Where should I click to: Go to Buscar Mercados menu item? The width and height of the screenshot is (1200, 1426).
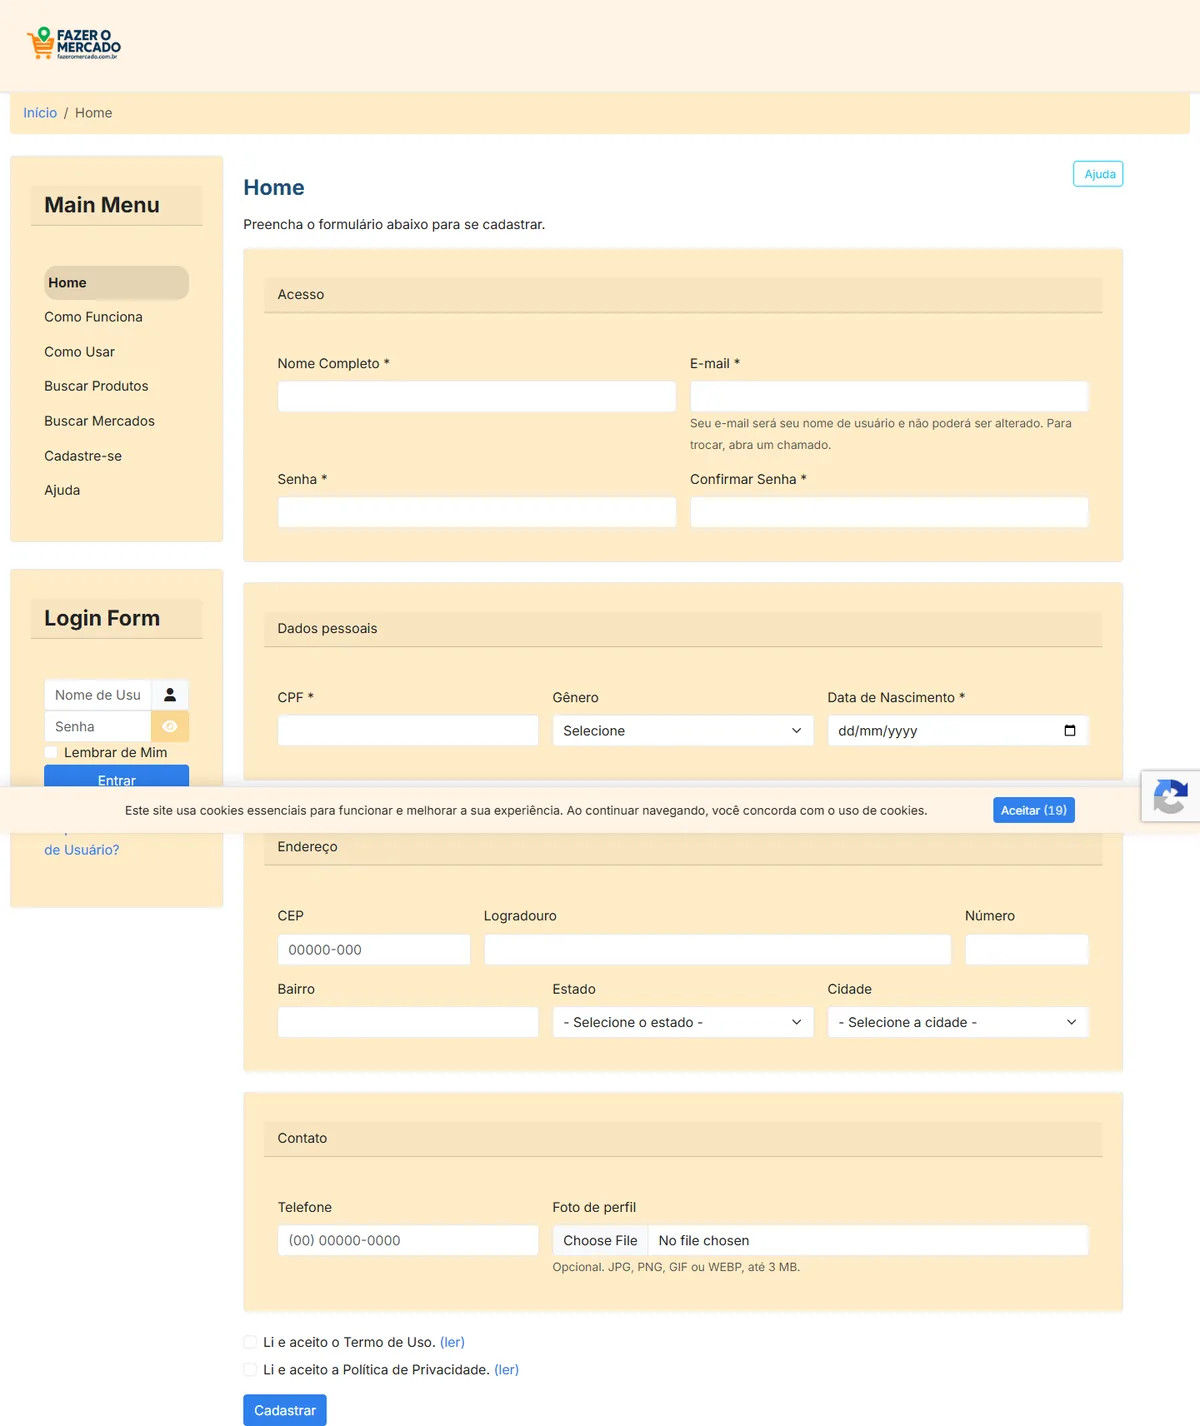coord(99,421)
